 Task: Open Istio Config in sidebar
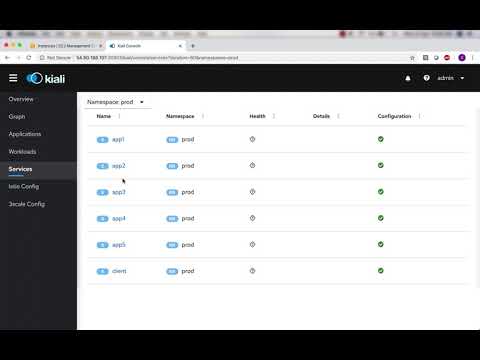pyautogui.click(x=24, y=187)
